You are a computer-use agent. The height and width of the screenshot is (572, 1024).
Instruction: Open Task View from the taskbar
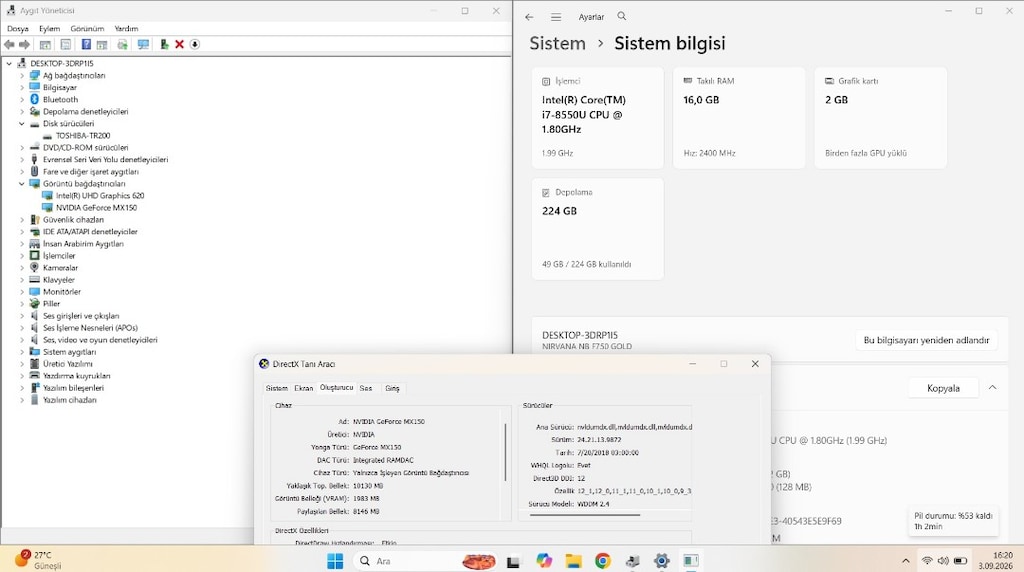click(513, 561)
